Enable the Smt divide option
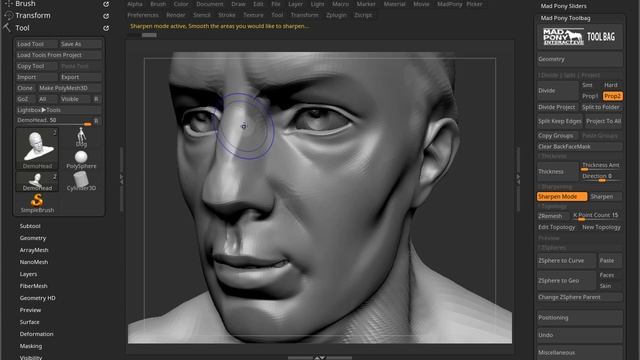 tap(587, 85)
